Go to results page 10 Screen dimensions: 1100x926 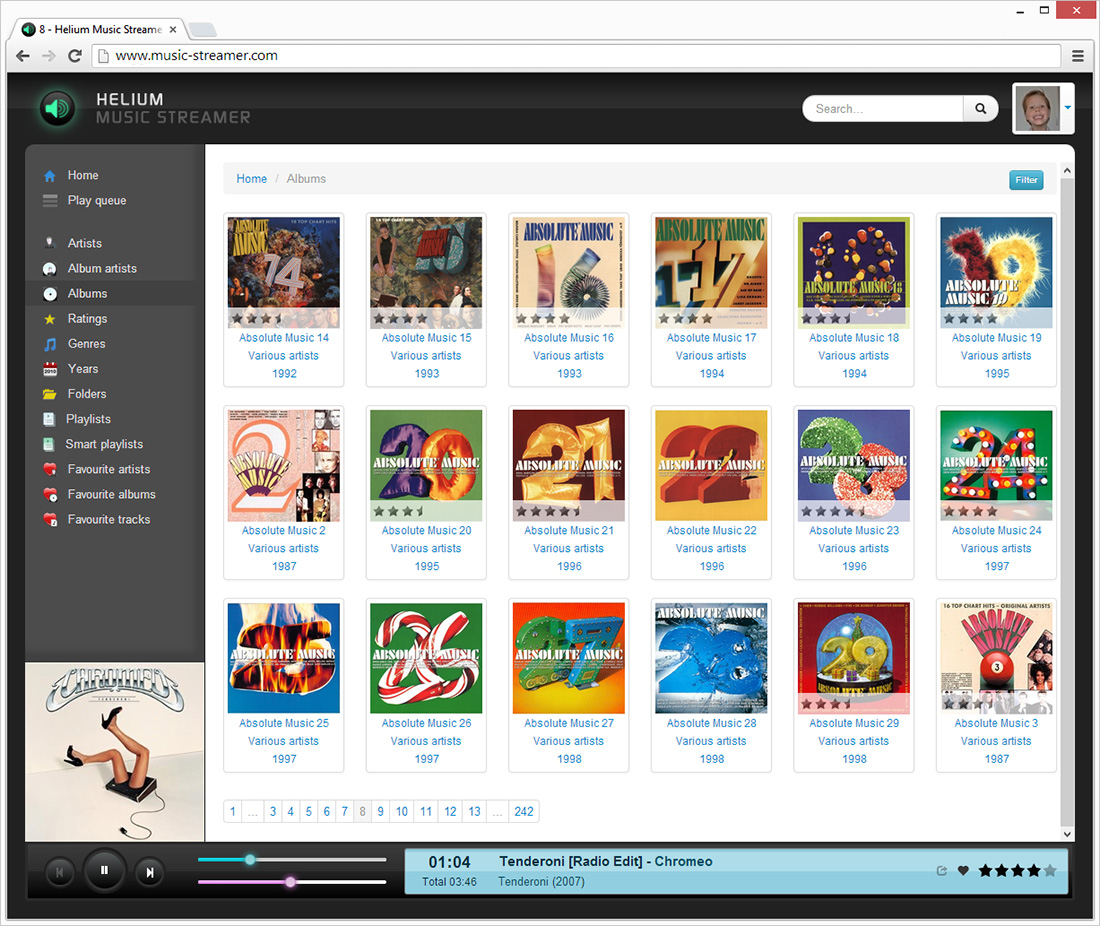click(401, 811)
